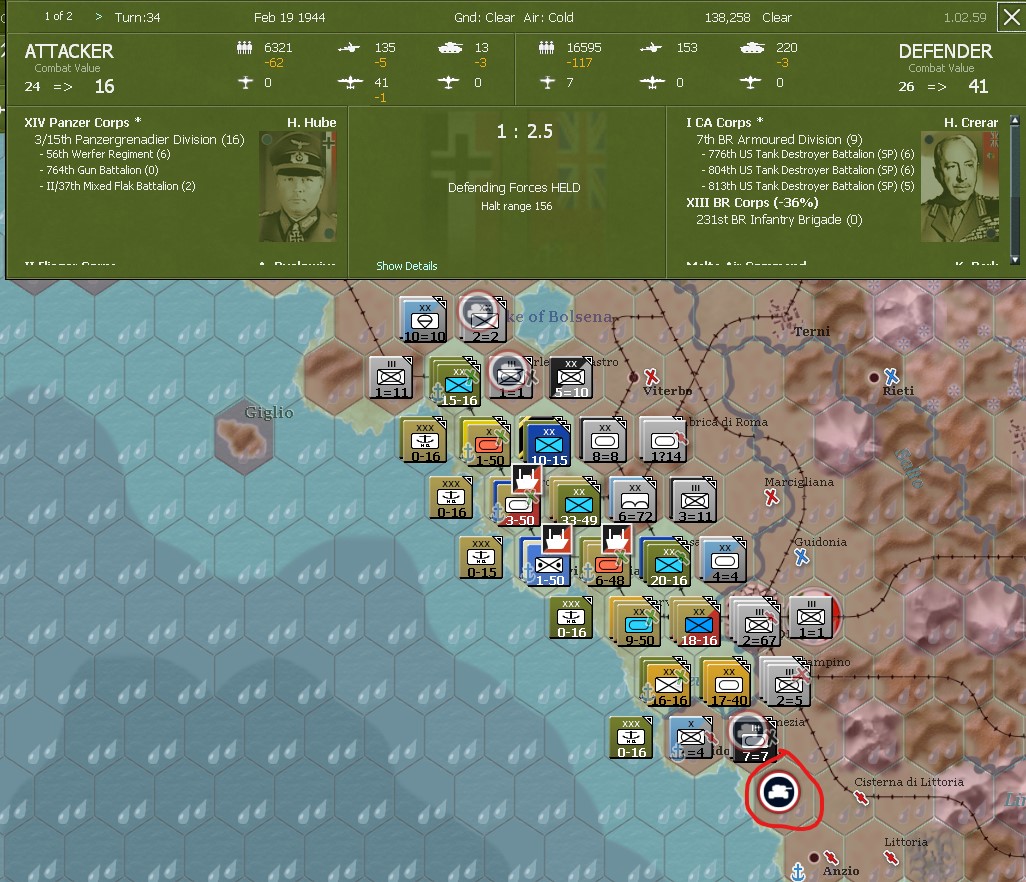Open I CA Corps entry
This screenshot has height=882, width=1026.
tap(724, 122)
